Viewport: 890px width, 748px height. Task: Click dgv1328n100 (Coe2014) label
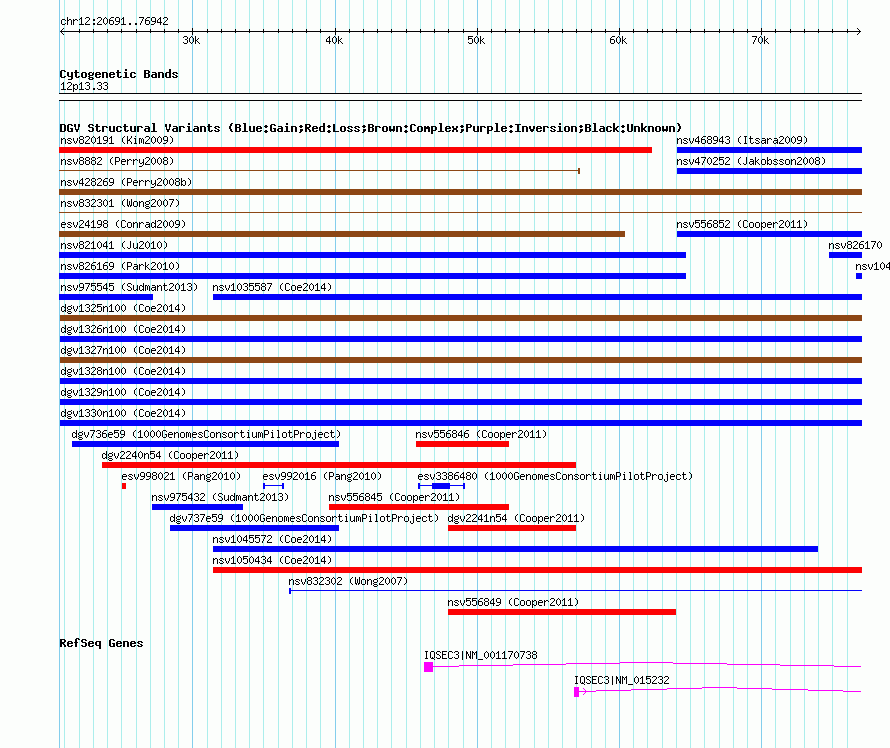coord(123,371)
